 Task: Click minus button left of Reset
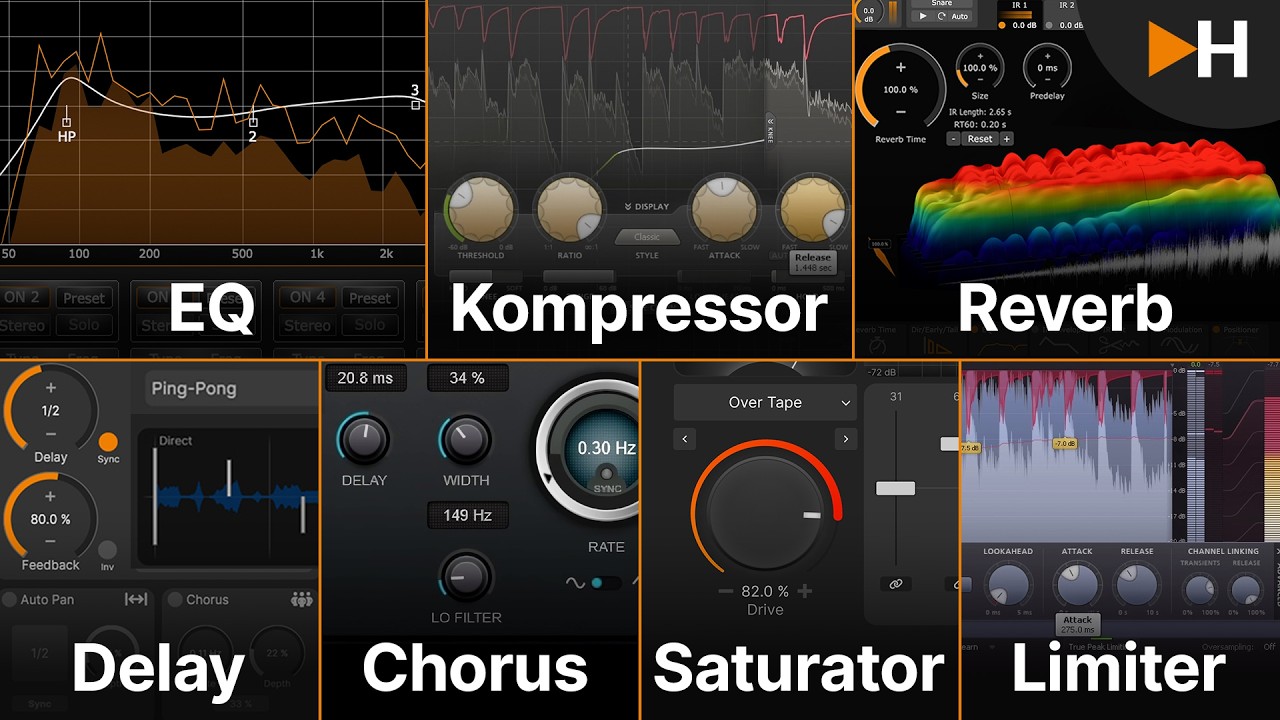(x=954, y=139)
